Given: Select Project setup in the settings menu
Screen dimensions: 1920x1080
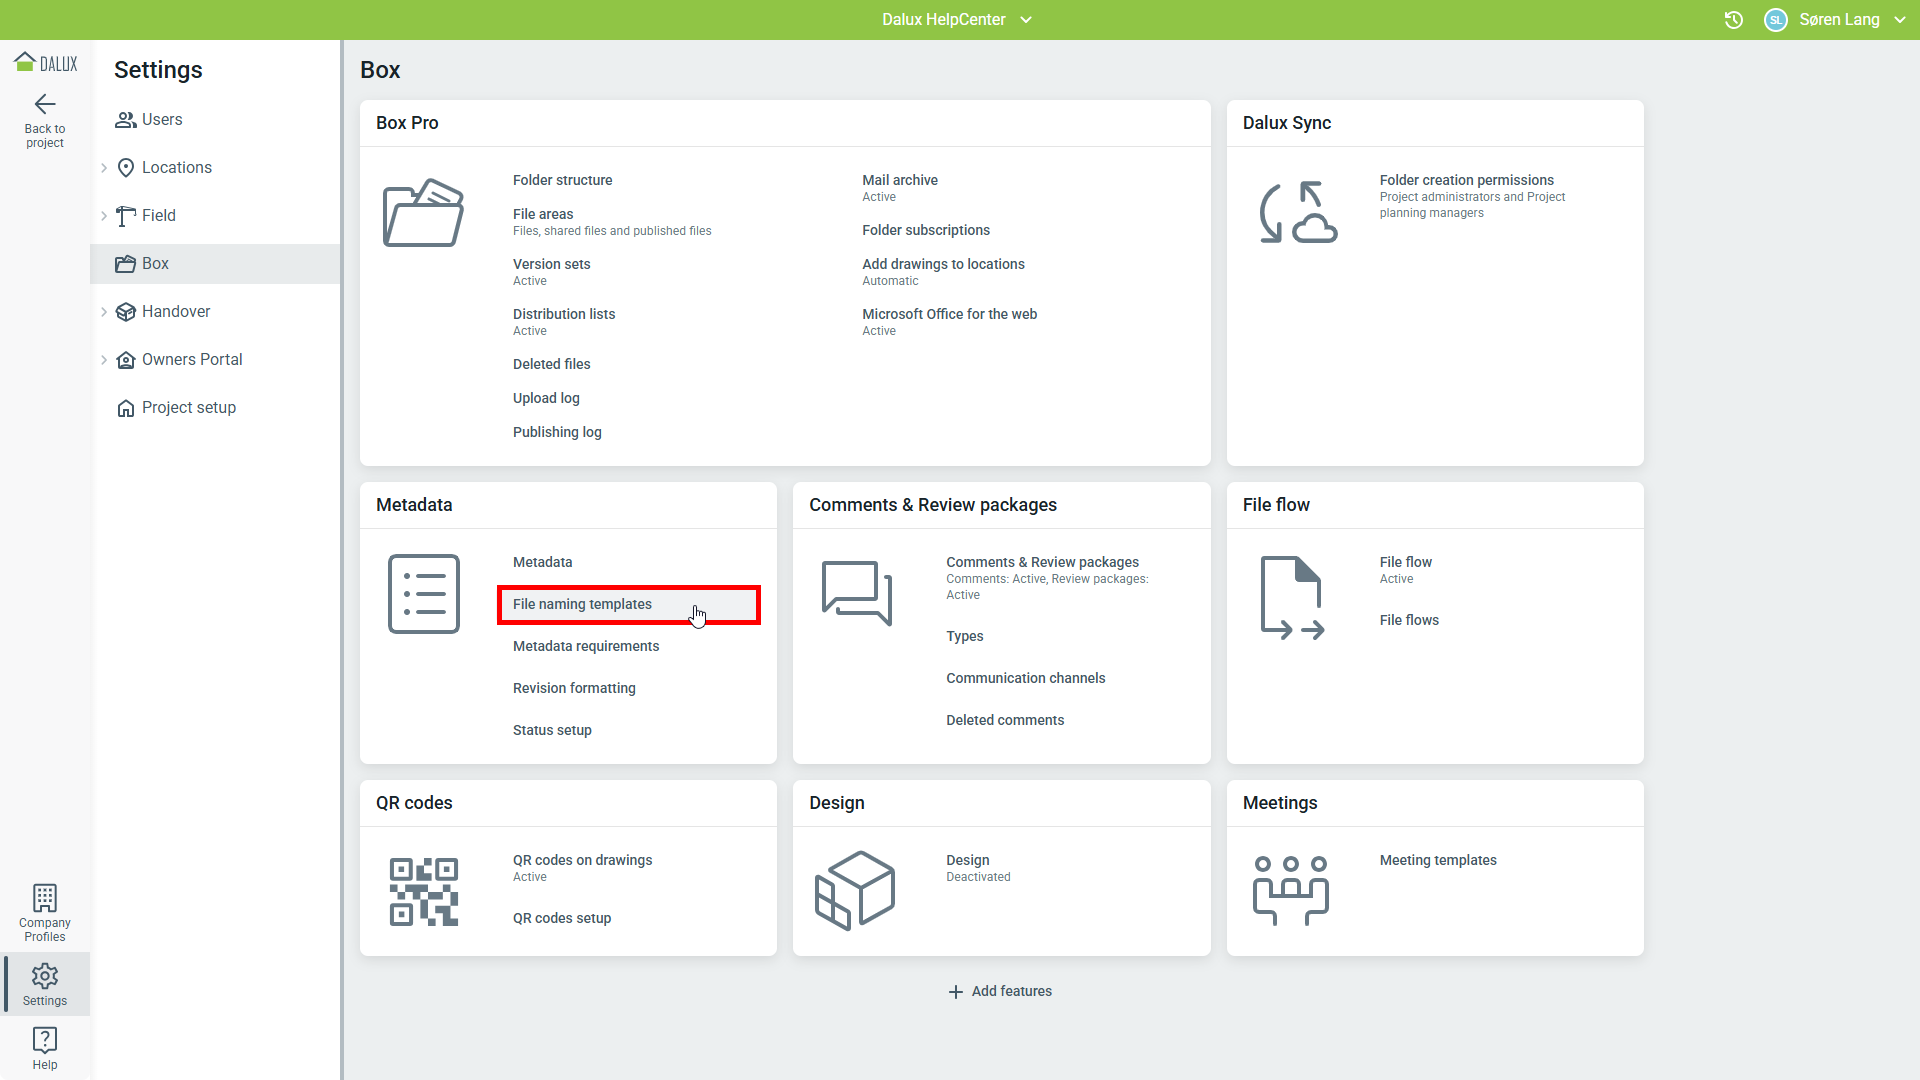Looking at the screenshot, I should [188, 408].
